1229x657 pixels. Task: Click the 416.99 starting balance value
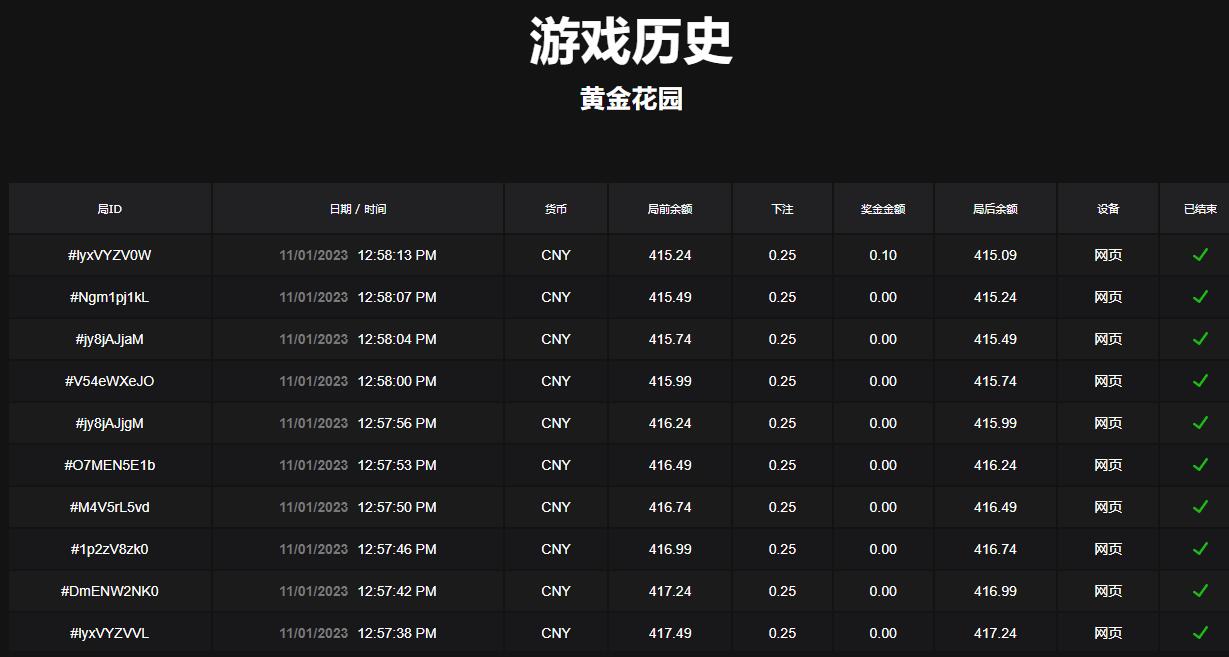tap(670, 549)
